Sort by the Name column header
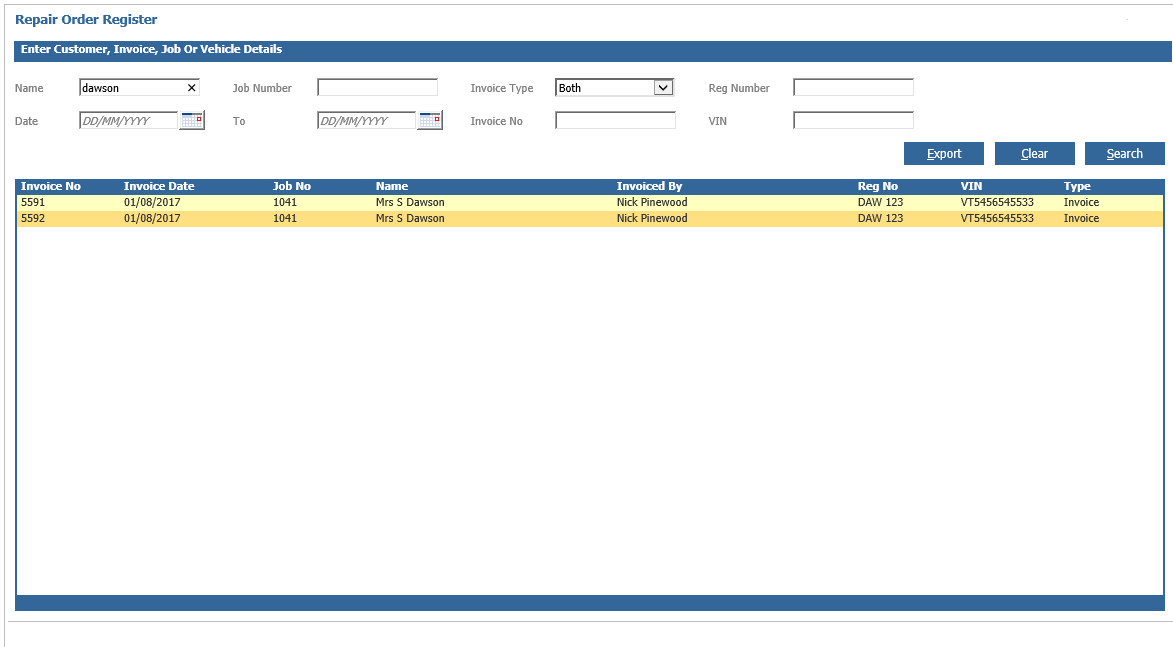 pos(392,186)
